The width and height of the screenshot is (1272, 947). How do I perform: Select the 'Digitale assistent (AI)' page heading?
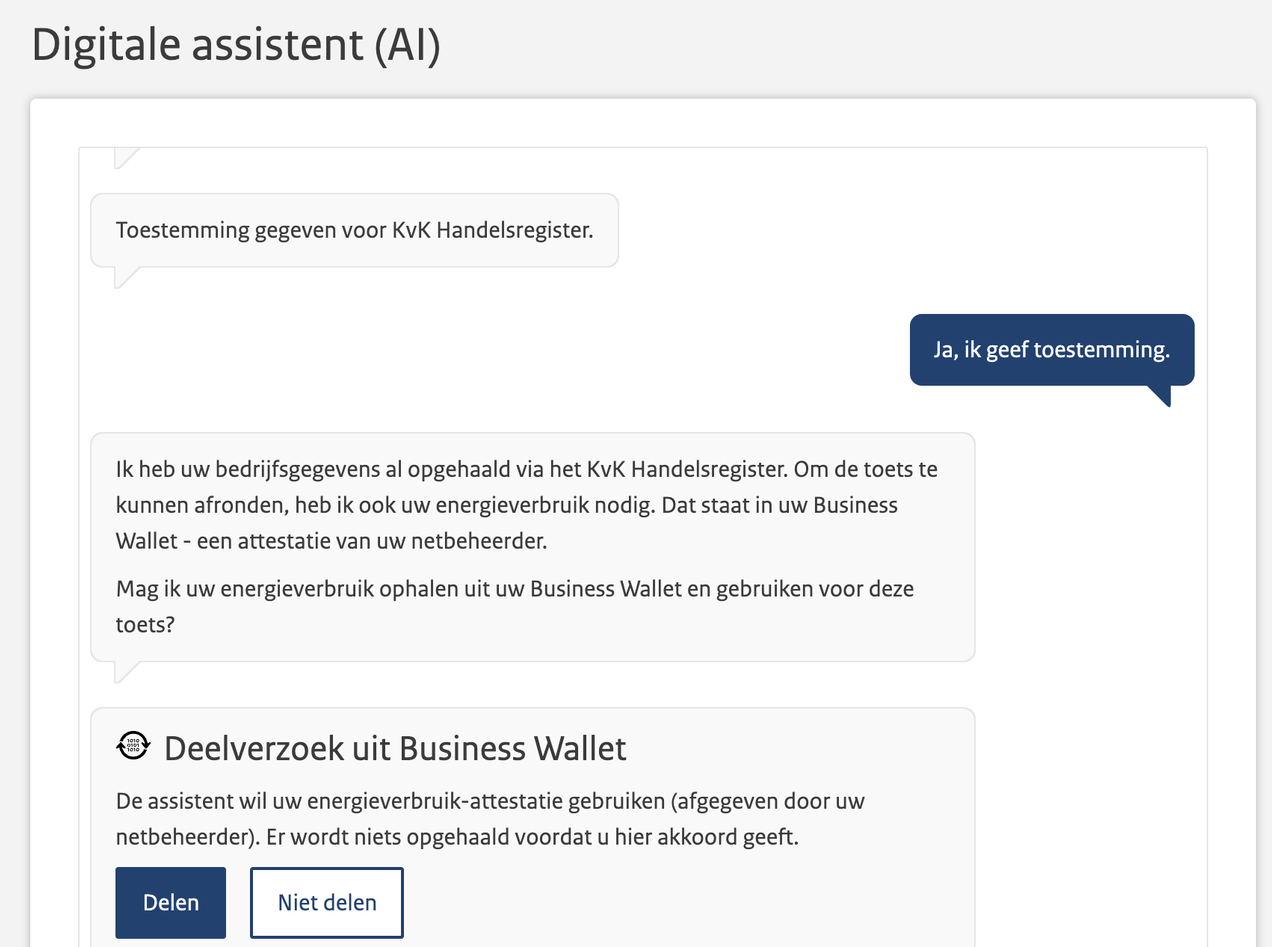pos(236,47)
